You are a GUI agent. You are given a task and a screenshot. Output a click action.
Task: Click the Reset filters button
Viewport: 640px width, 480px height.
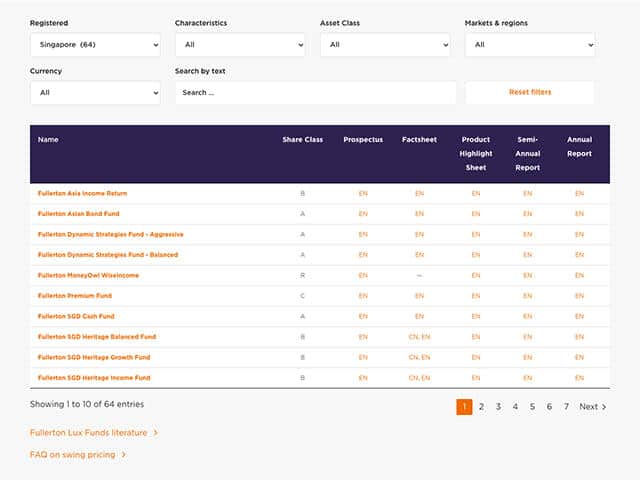point(530,92)
